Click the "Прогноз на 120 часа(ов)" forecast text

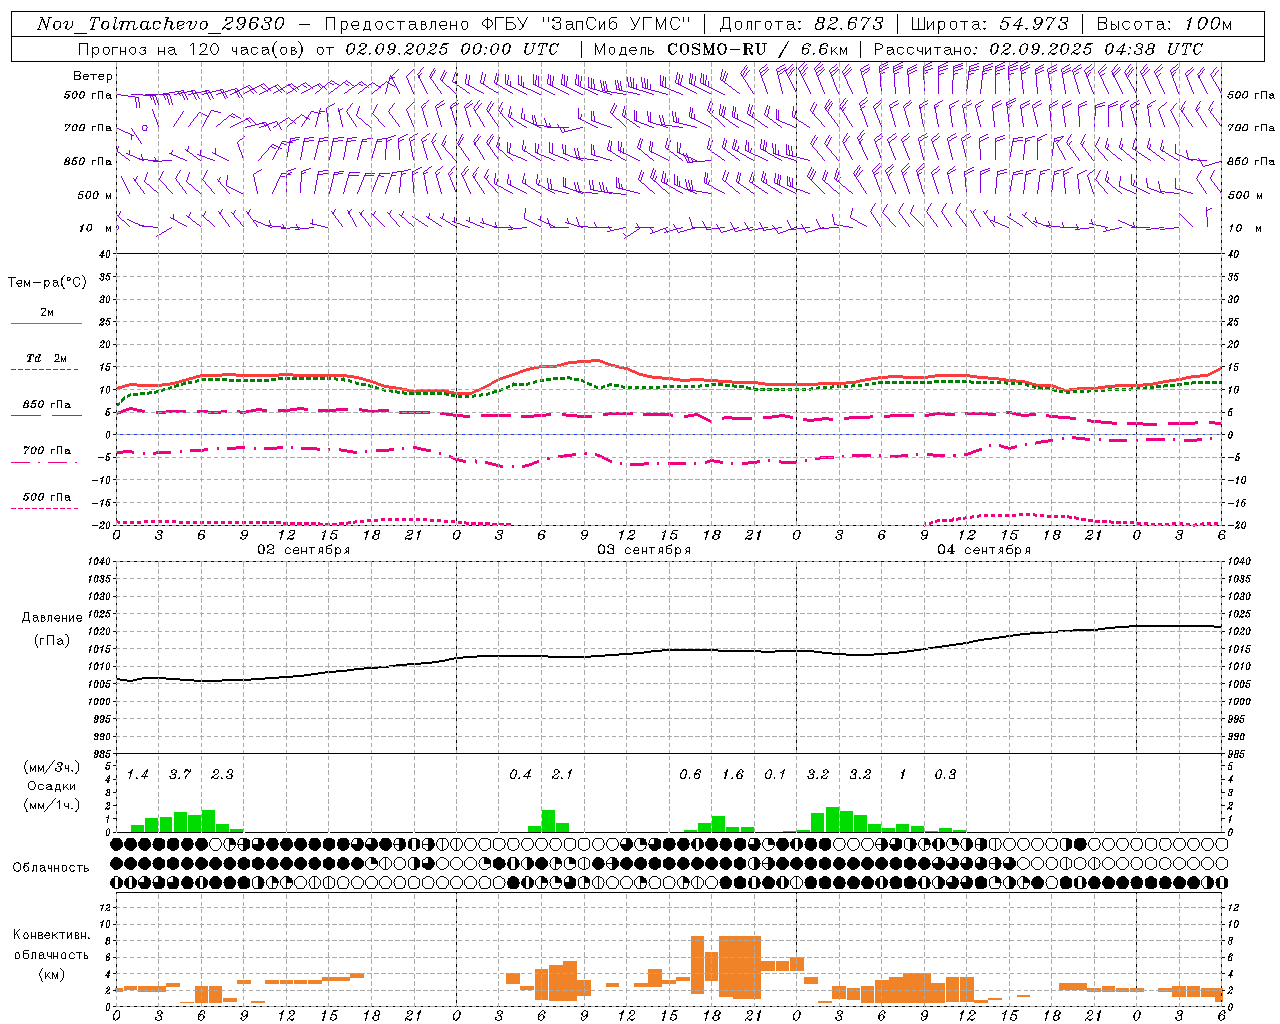(193, 49)
